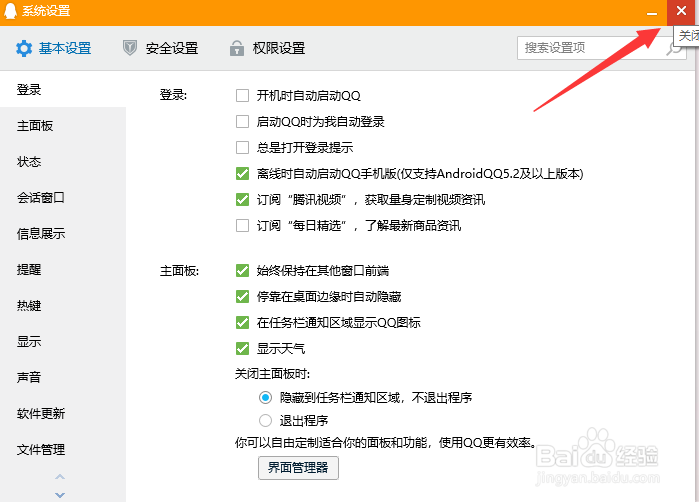Click the gear icon of 基本设置

pyautogui.click(x=24, y=48)
